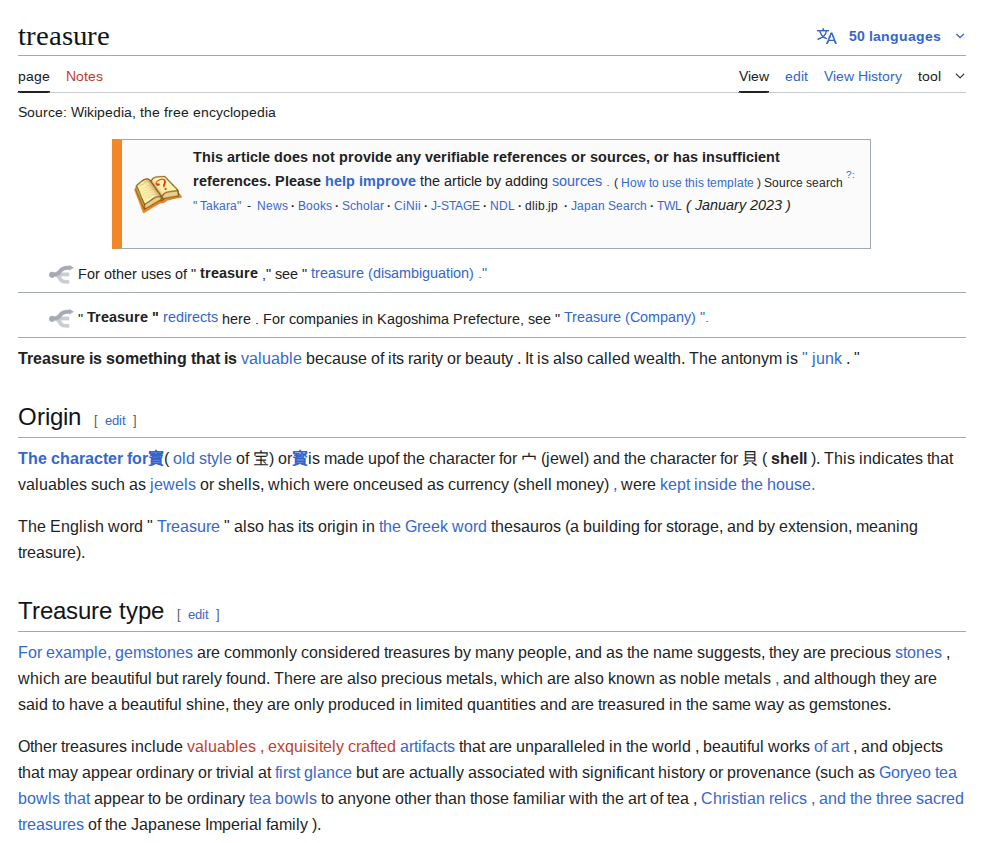Open the Notes tab
This screenshot has height=843, width=986.
(84, 77)
